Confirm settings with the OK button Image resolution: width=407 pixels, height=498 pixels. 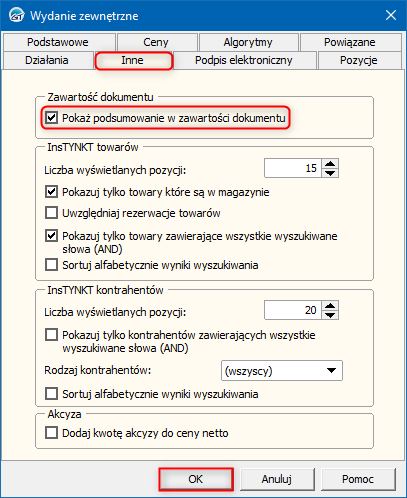pos(196,479)
